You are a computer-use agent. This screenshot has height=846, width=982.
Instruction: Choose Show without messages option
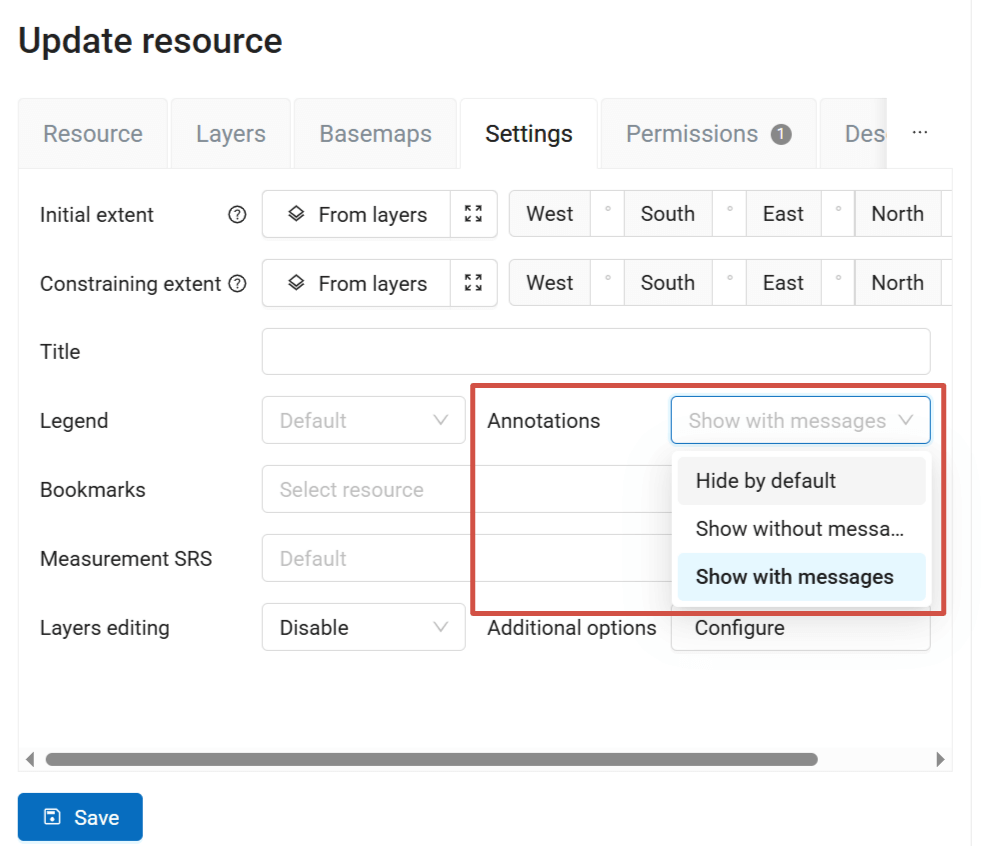point(800,529)
